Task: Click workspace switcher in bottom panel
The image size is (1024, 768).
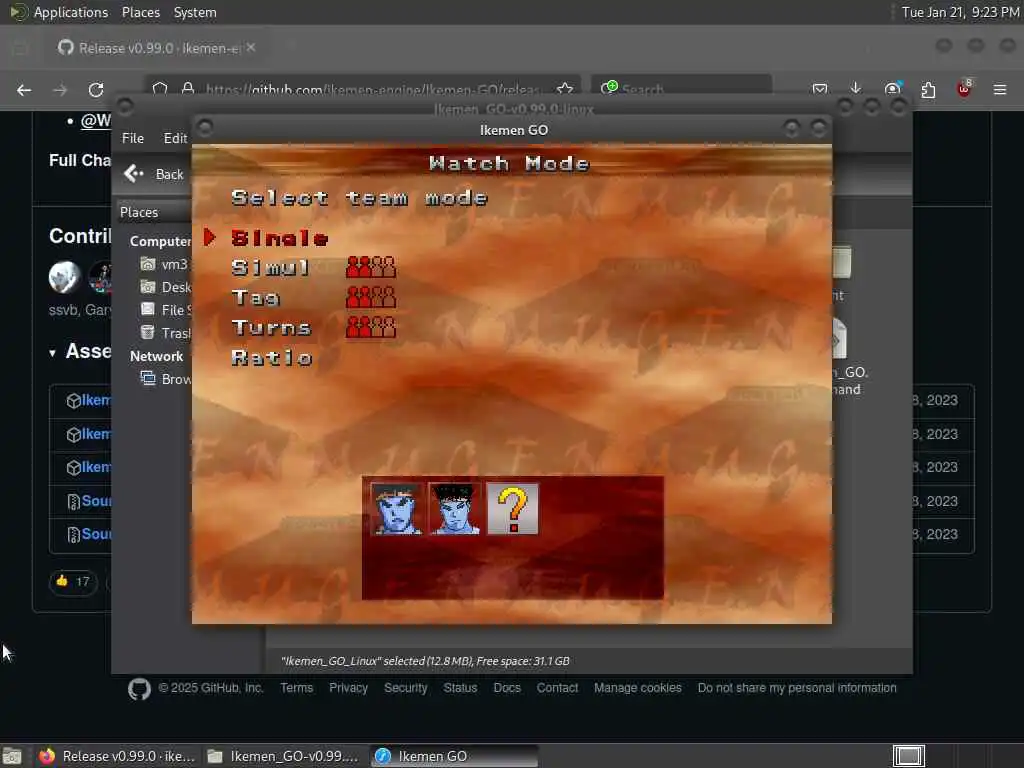Action: pos(908,756)
